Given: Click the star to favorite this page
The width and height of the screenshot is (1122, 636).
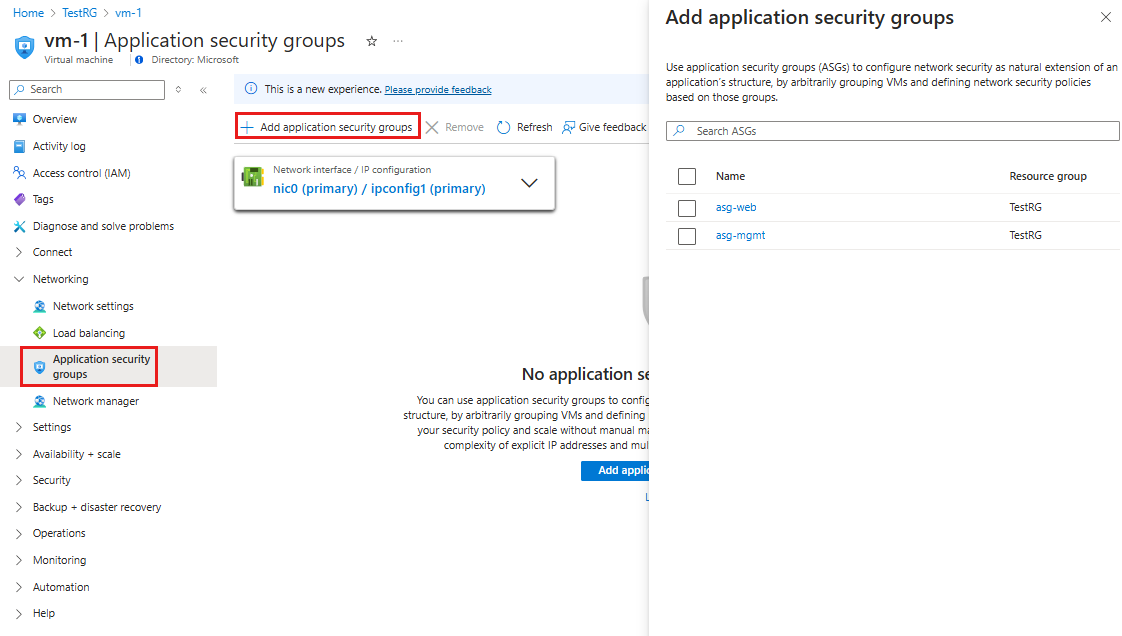Looking at the screenshot, I should click(371, 41).
